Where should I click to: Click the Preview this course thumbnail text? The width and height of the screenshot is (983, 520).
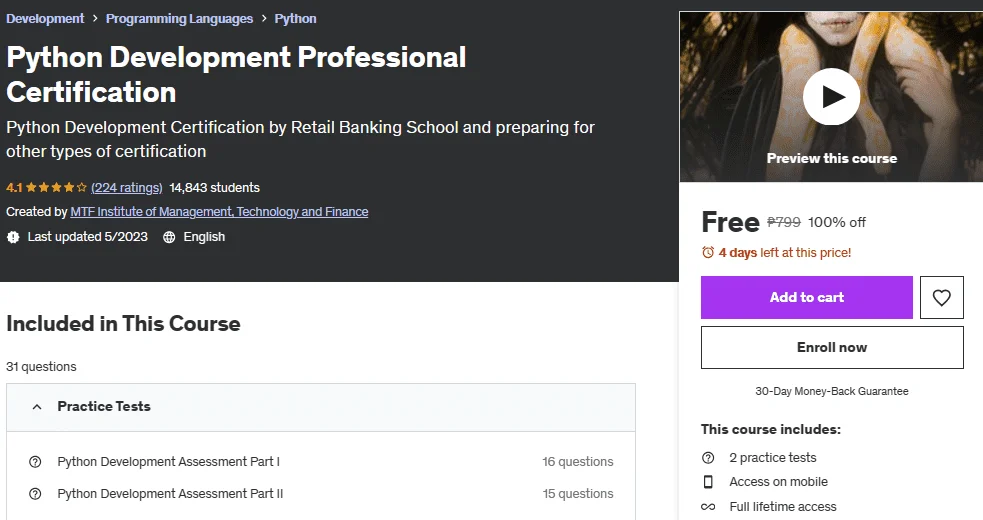[831, 158]
